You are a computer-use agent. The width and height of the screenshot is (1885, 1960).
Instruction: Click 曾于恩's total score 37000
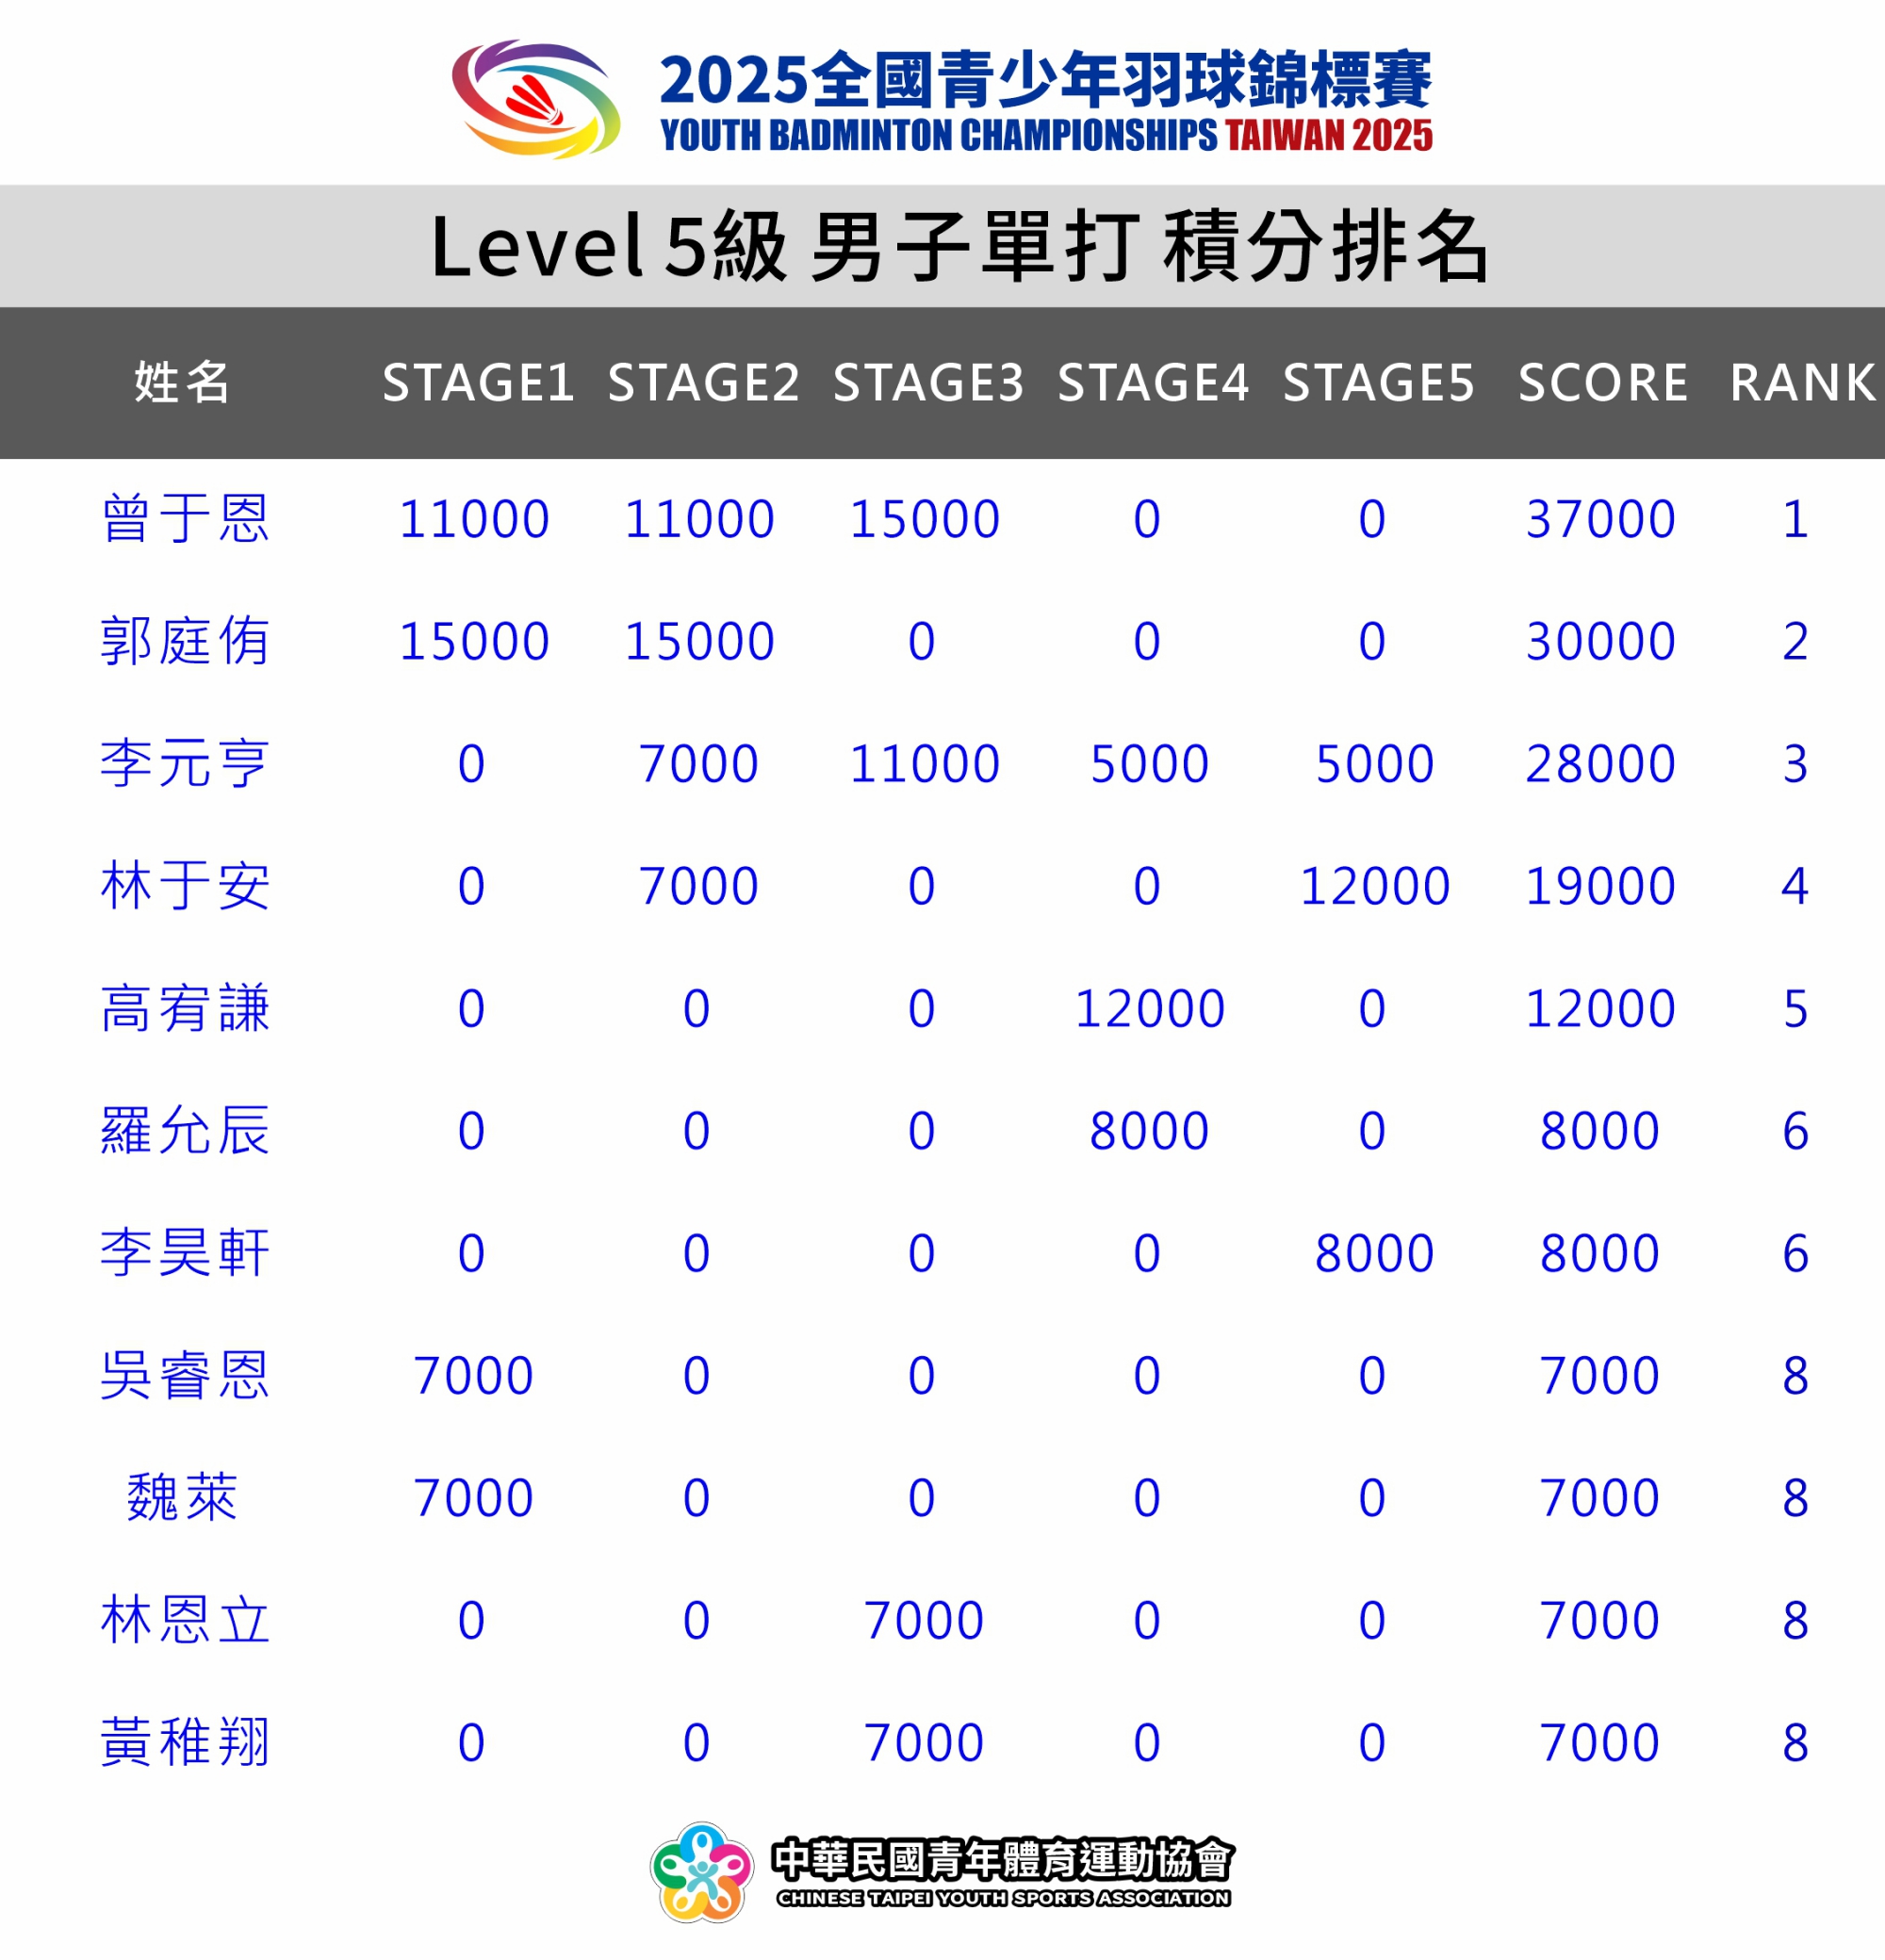tap(1600, 519)
